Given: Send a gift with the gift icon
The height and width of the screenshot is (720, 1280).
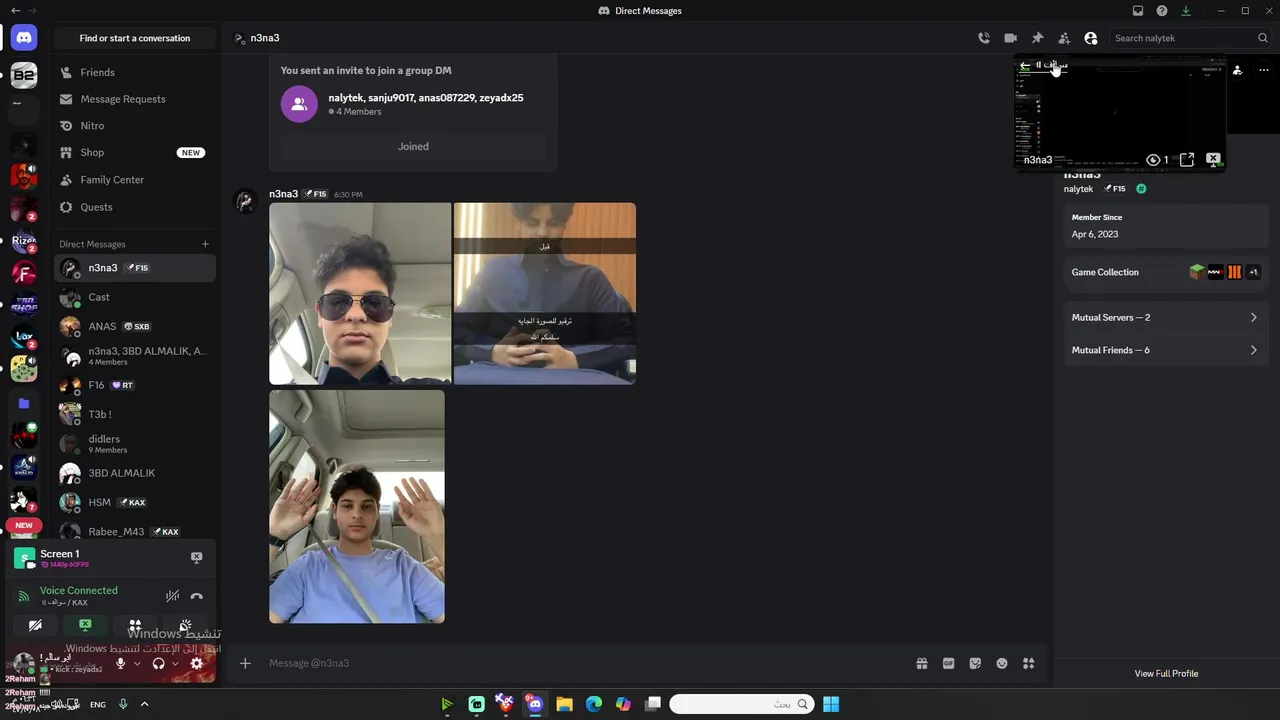Looking at the screenshot, I should point(922,663).
